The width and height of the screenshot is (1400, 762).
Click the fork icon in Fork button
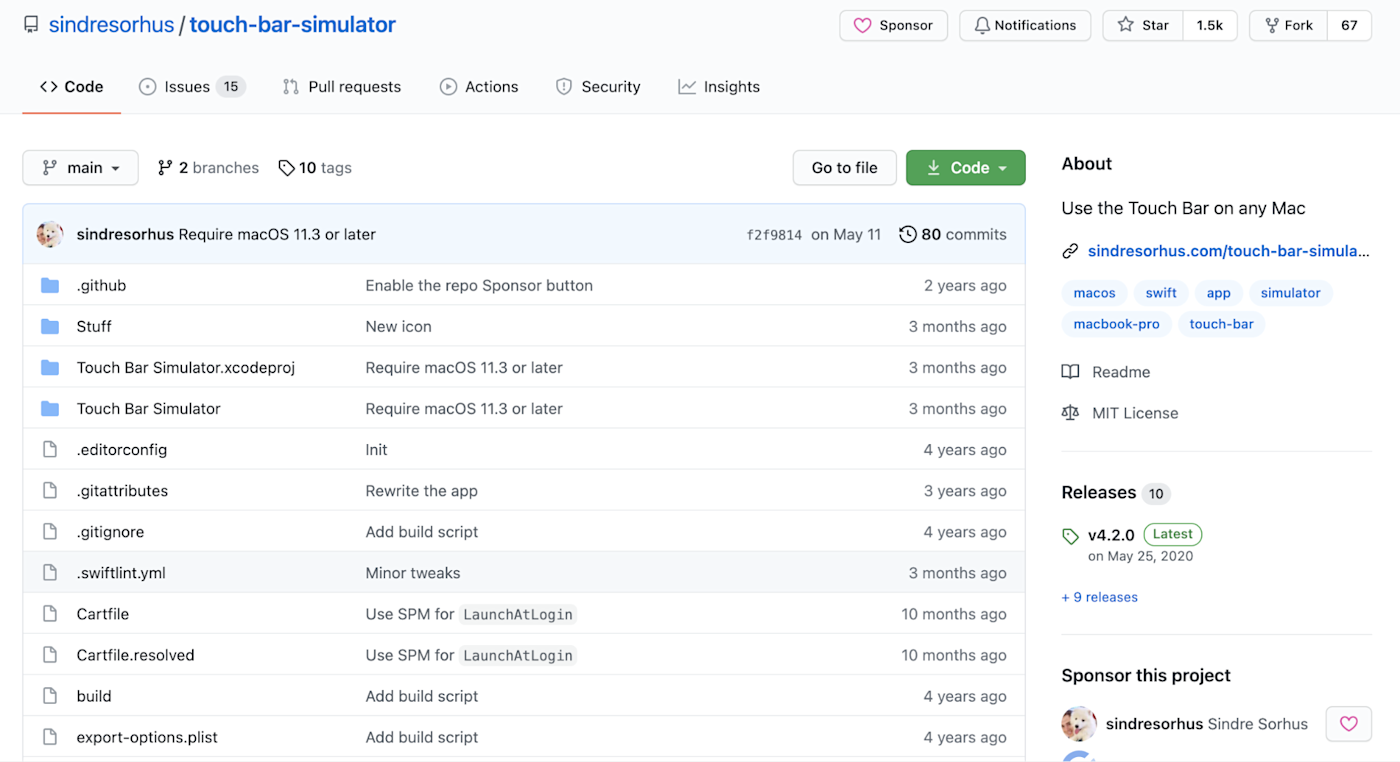1271,25
